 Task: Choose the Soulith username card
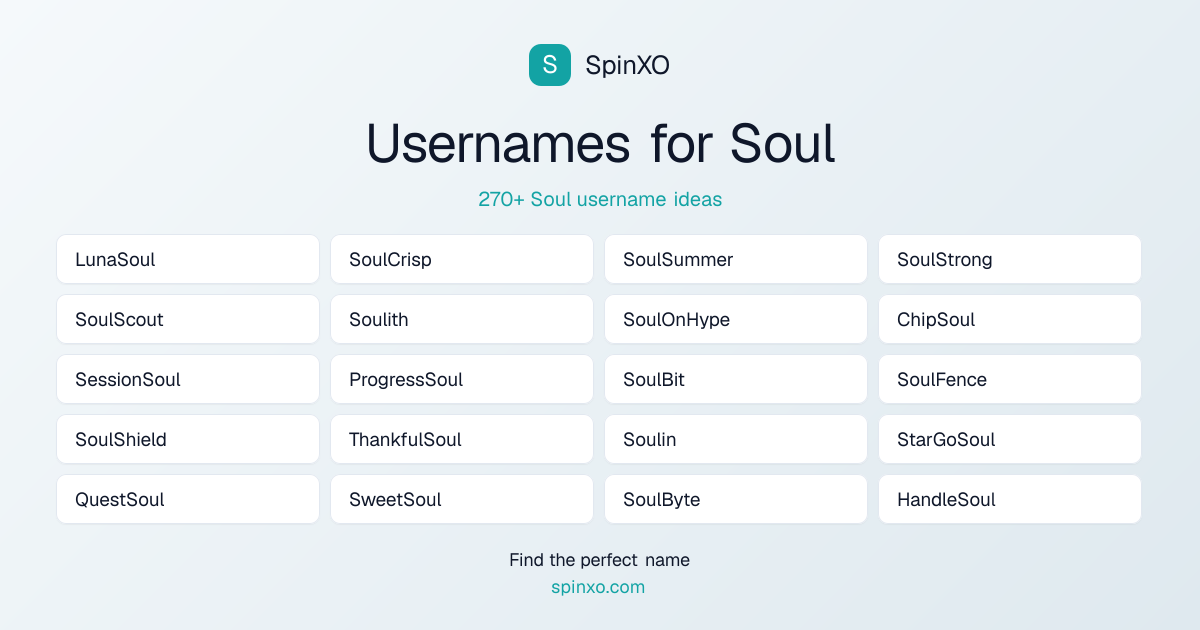coord(462,319)
